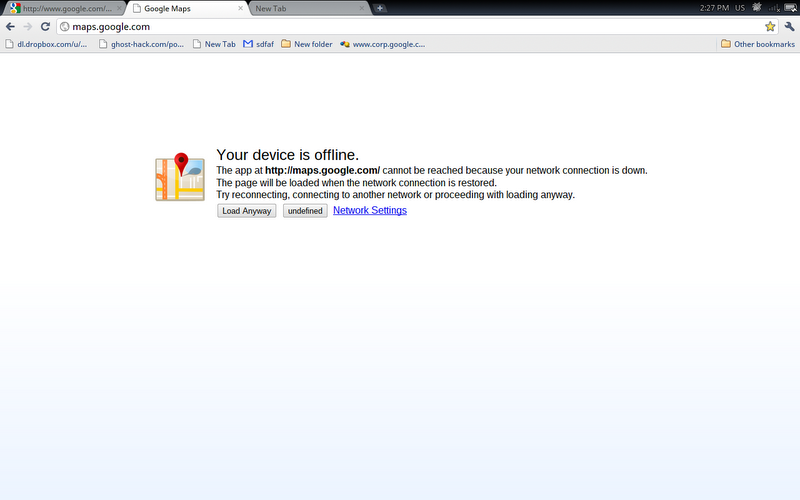Open the www.corp.google.c... bookmark
Screen dimensions: 800x500
point(383,44)
